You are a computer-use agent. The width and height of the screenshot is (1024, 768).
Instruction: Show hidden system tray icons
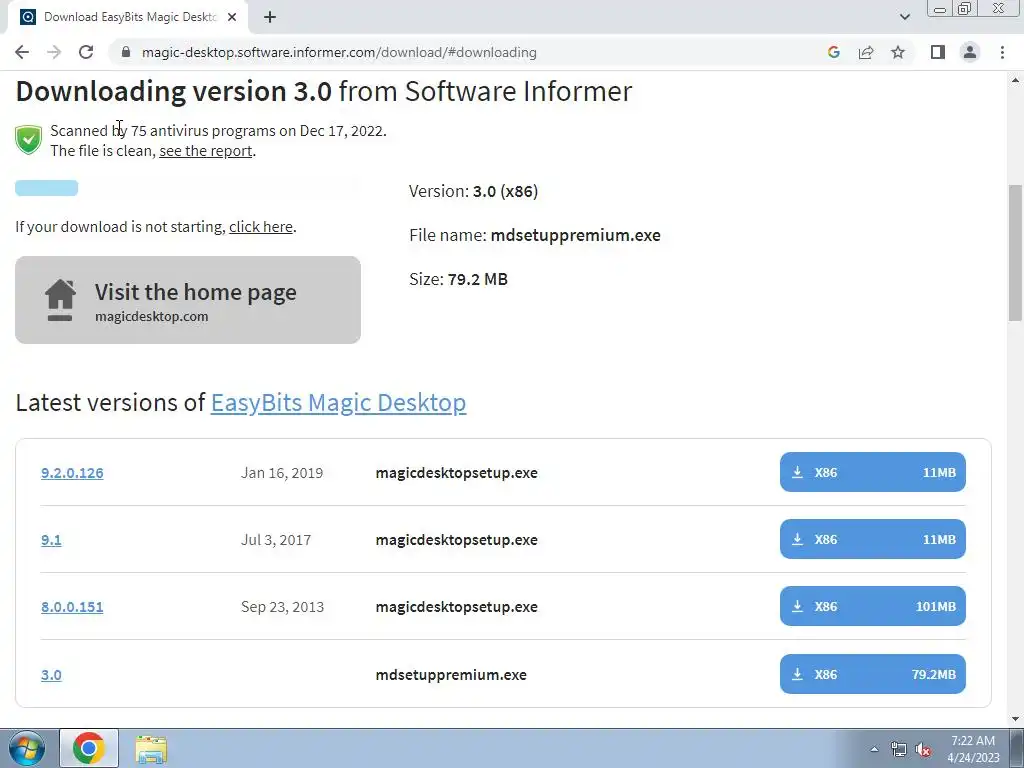point(874,749)
